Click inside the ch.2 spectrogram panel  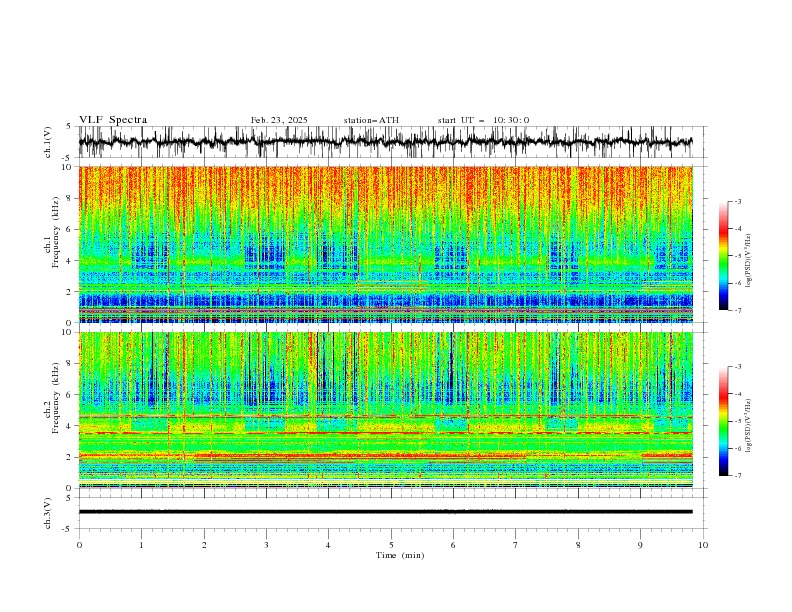coord(385,410)
